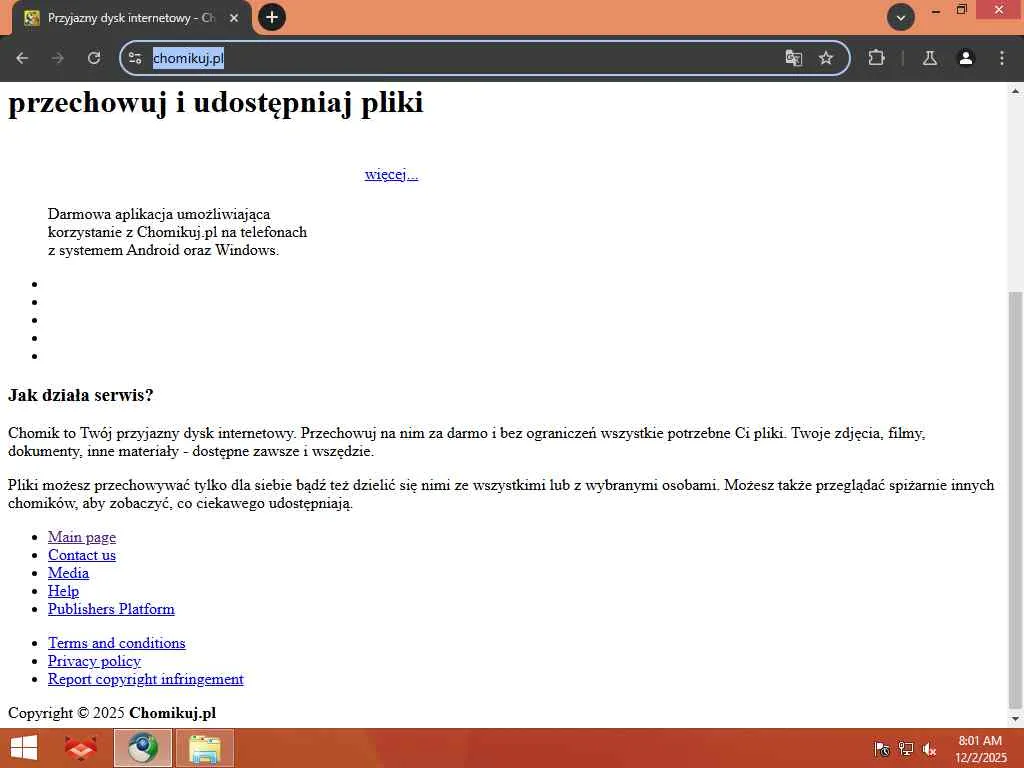The width and height of the screenshot is (1024, 768).
Task: Open the Media link
Action: click(x=69, y=573)
